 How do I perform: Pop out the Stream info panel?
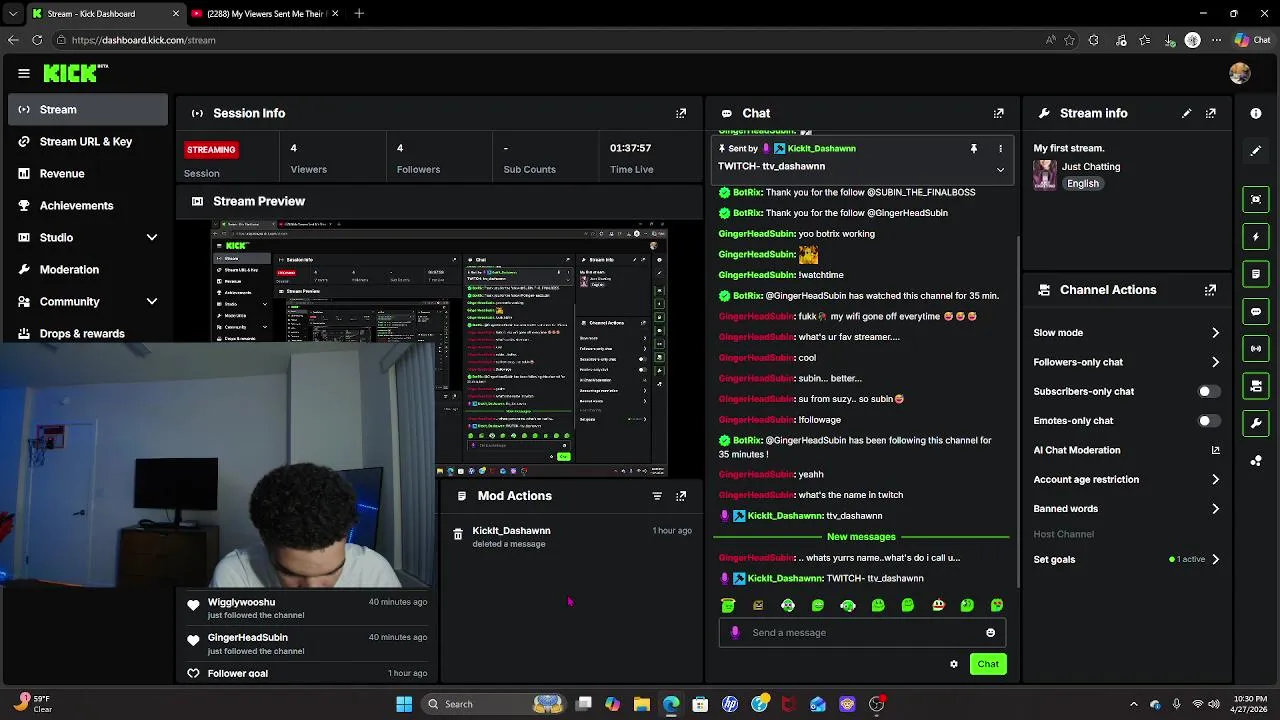(x=1210, y=114)
